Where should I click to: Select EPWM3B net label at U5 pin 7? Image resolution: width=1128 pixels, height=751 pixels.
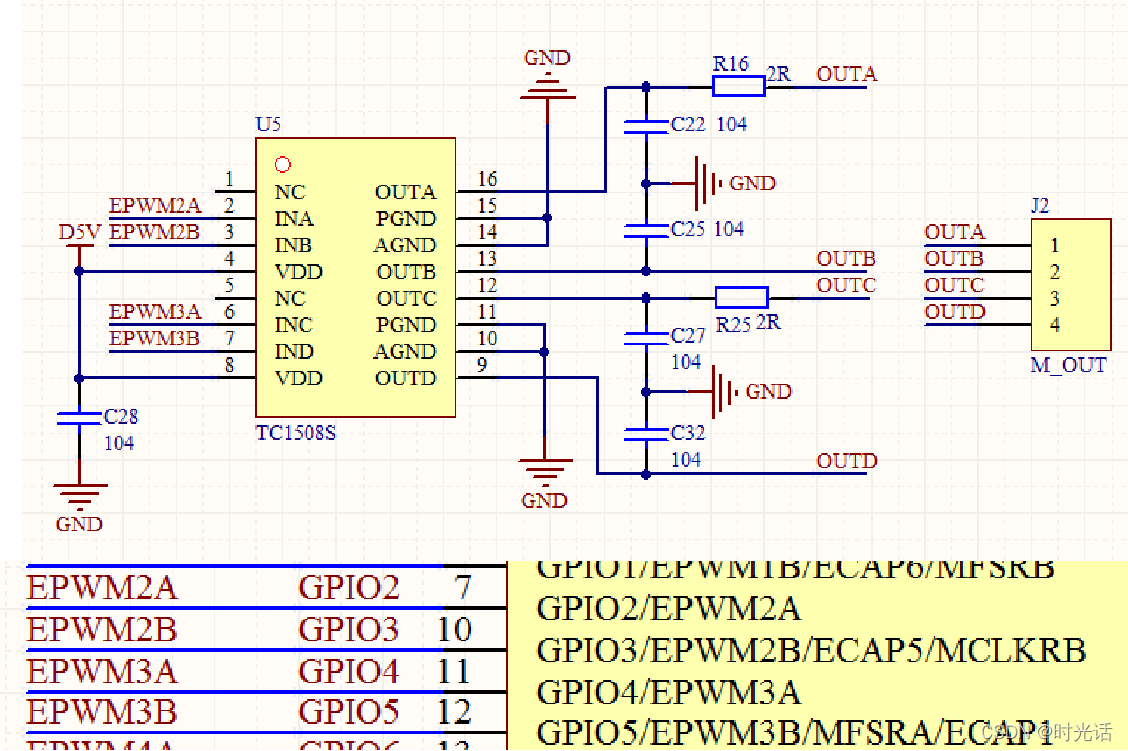154,338
